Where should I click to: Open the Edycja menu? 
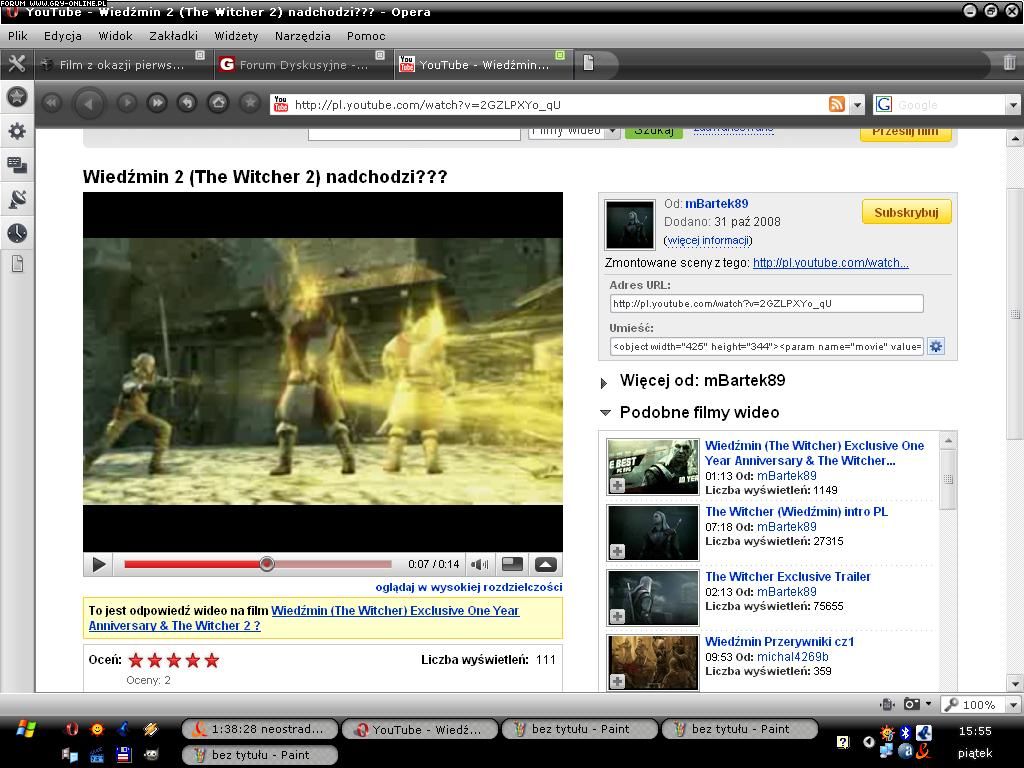63,36
